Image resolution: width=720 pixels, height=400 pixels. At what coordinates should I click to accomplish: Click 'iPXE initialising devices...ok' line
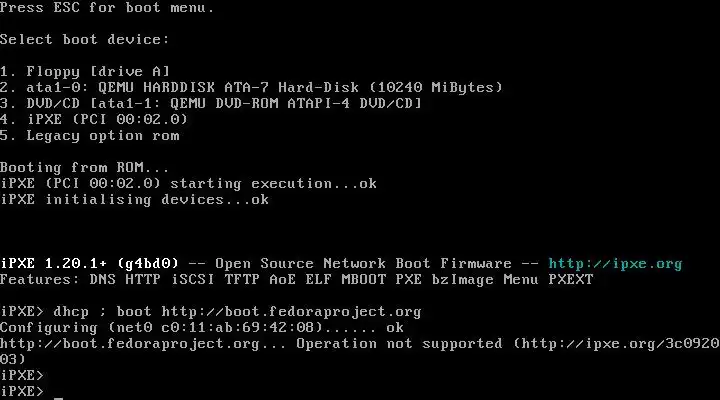(135, 200)
